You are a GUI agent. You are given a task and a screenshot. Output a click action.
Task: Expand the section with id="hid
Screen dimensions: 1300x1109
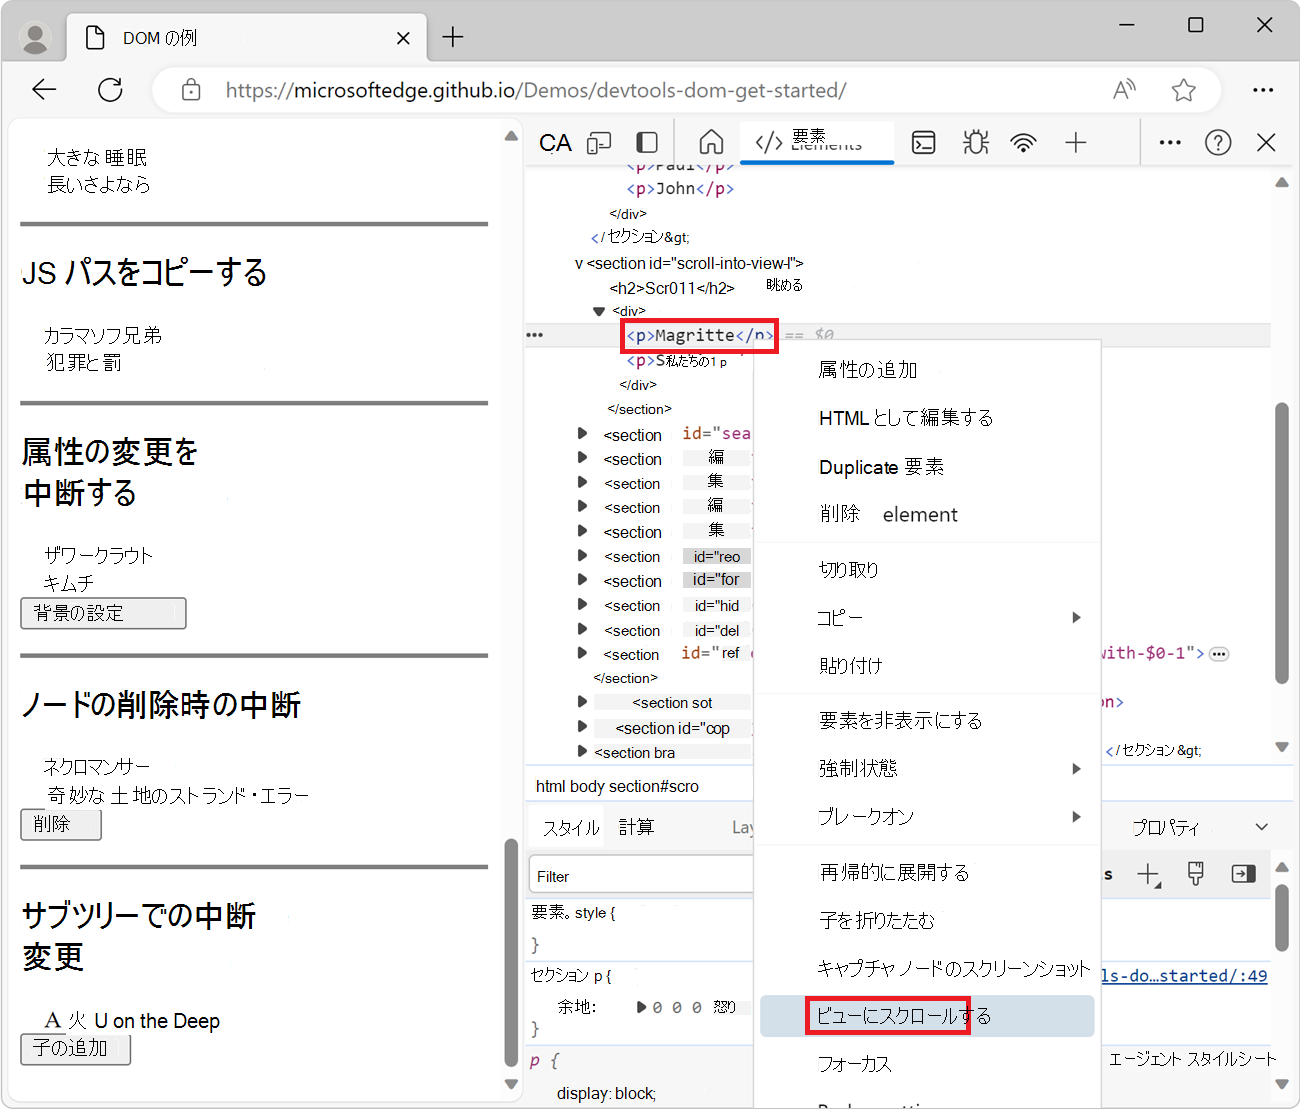(582, 605)
